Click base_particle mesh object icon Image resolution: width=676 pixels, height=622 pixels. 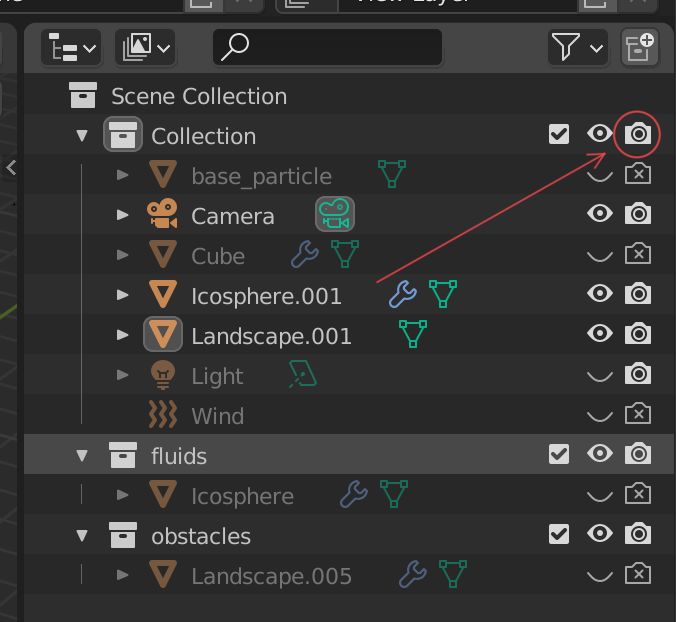pos(163,174)
